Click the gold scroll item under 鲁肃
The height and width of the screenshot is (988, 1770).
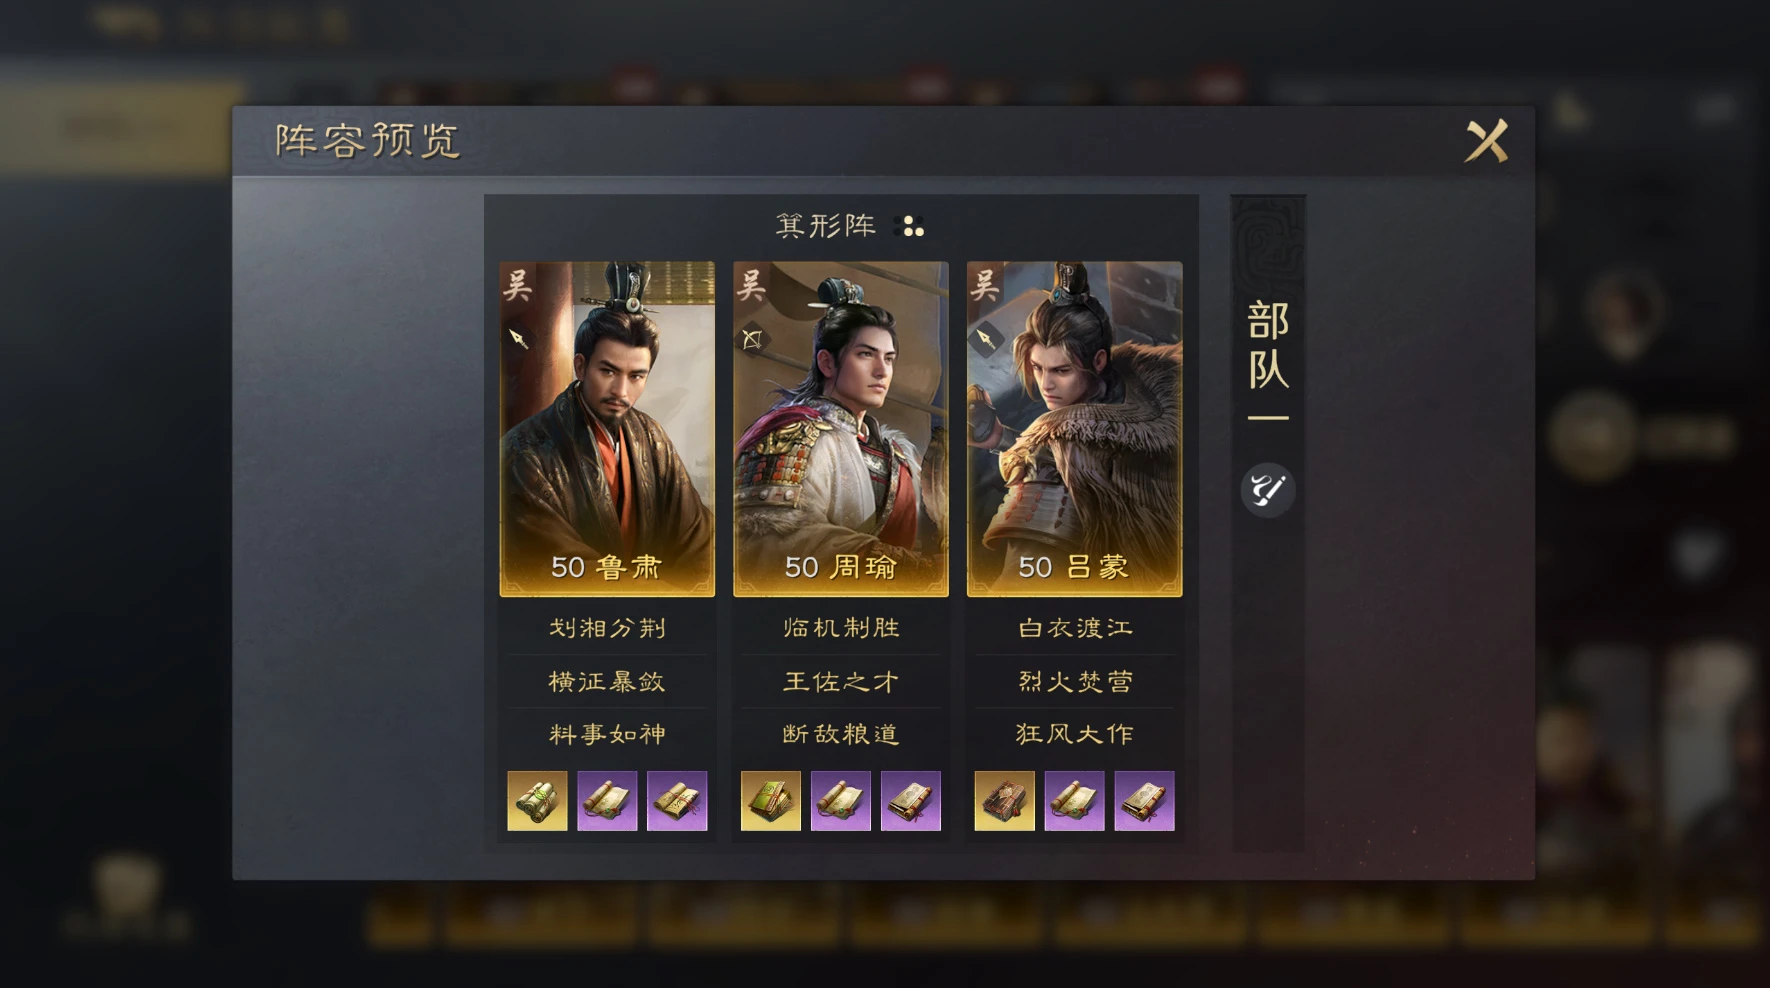(537, 801)
